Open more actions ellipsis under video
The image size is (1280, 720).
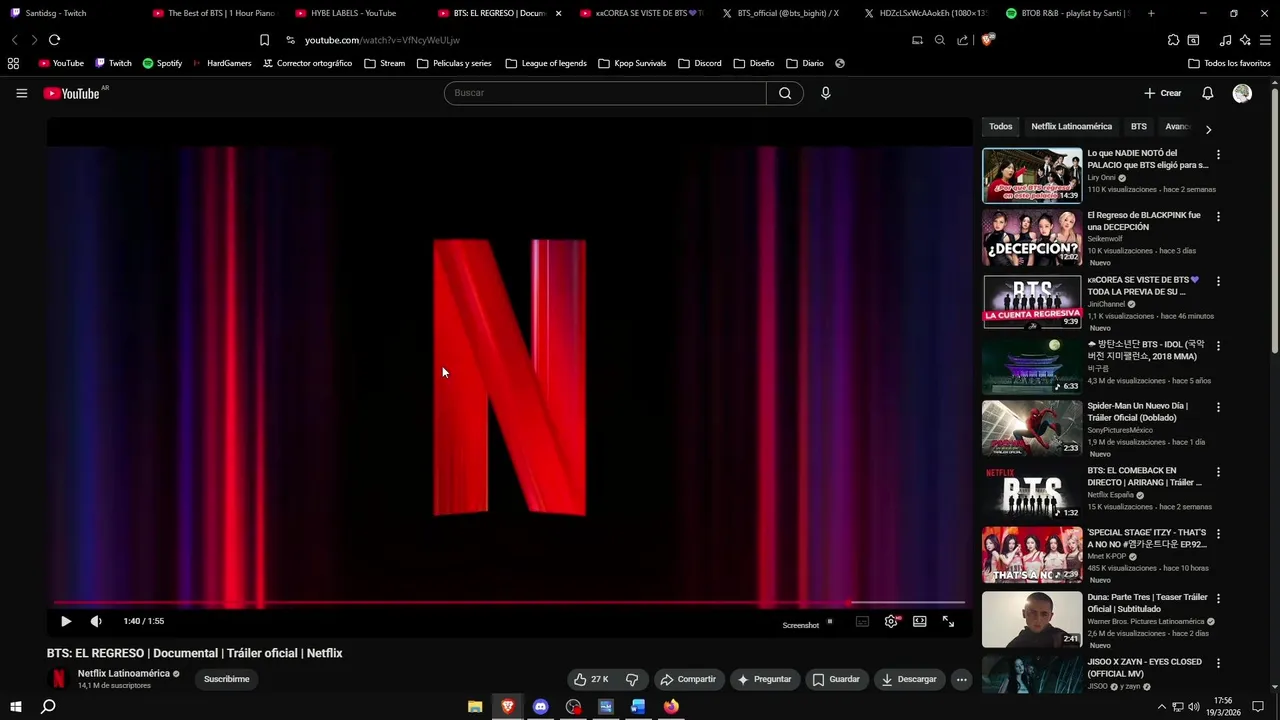961,679
